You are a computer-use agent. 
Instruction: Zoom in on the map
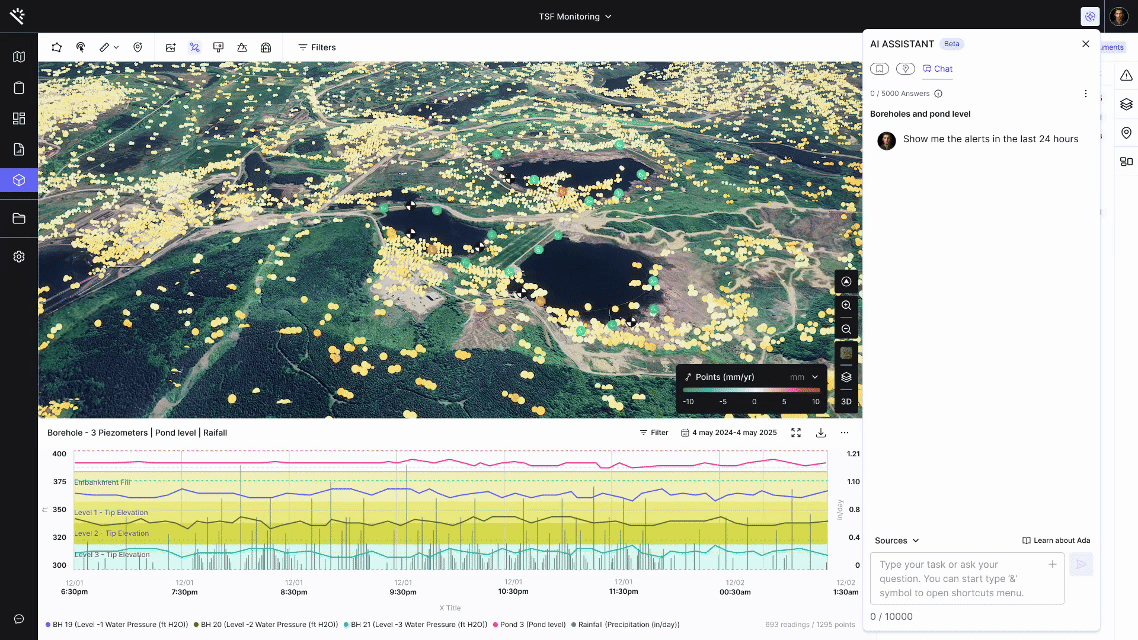point(846,305)
